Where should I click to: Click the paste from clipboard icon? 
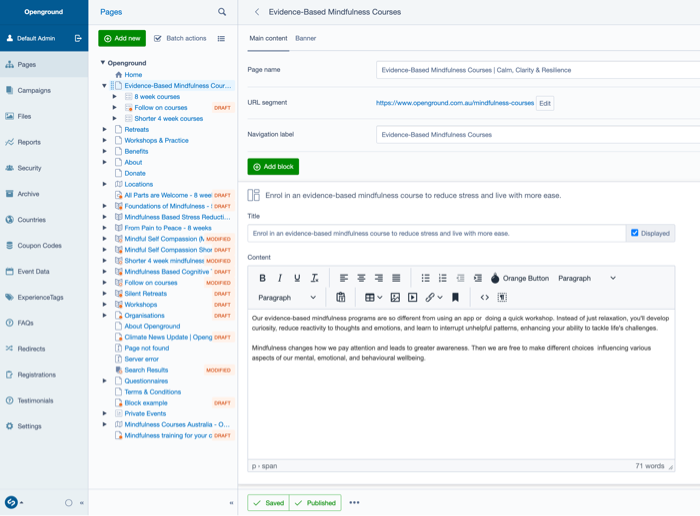point(341,297)
